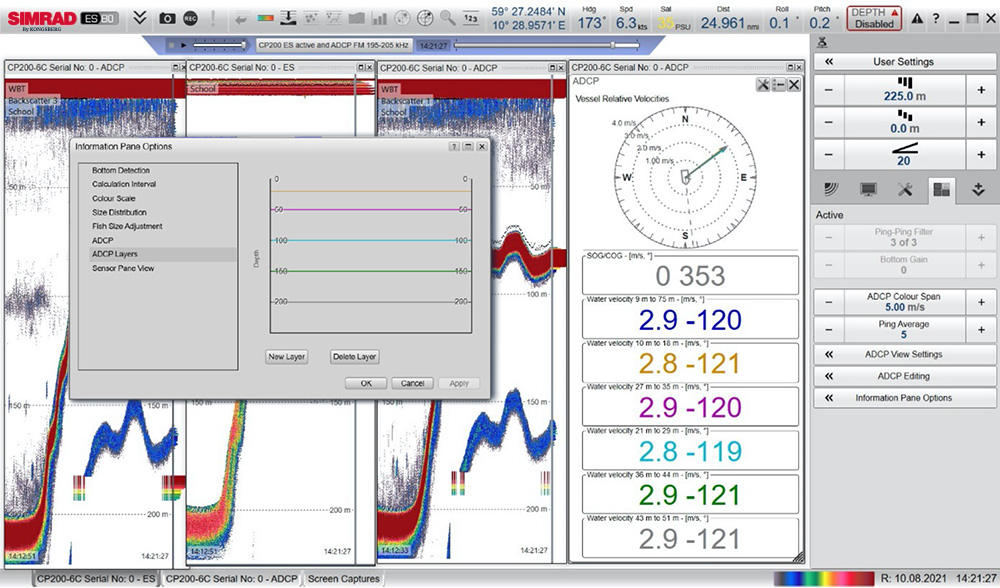The image size is (1000, 588).
Task: Open the Setup tools icon on right panel
Action: point(906,190)
